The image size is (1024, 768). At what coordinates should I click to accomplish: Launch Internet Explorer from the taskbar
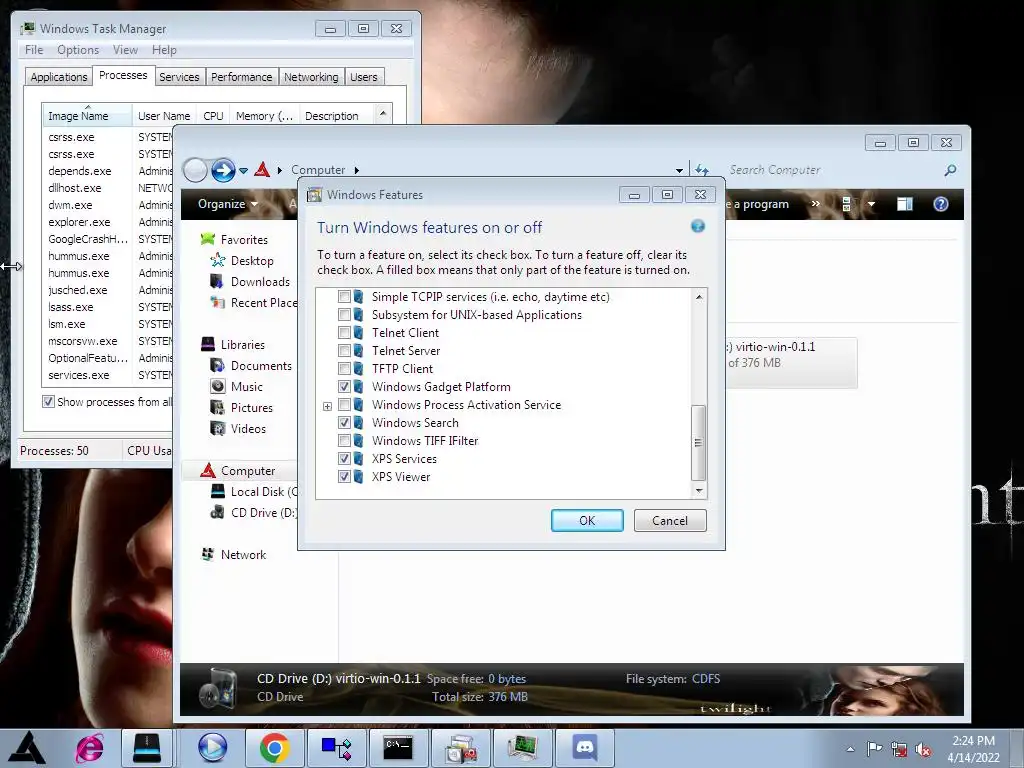[90, 748]
